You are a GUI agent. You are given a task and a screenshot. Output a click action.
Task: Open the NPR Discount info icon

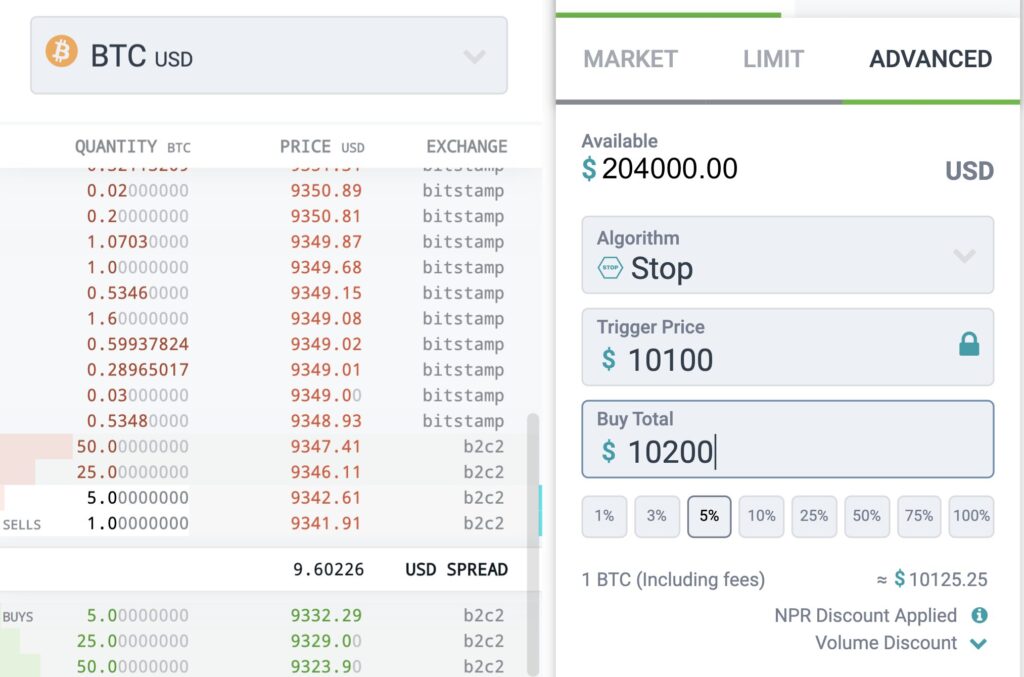coord(979,615)
